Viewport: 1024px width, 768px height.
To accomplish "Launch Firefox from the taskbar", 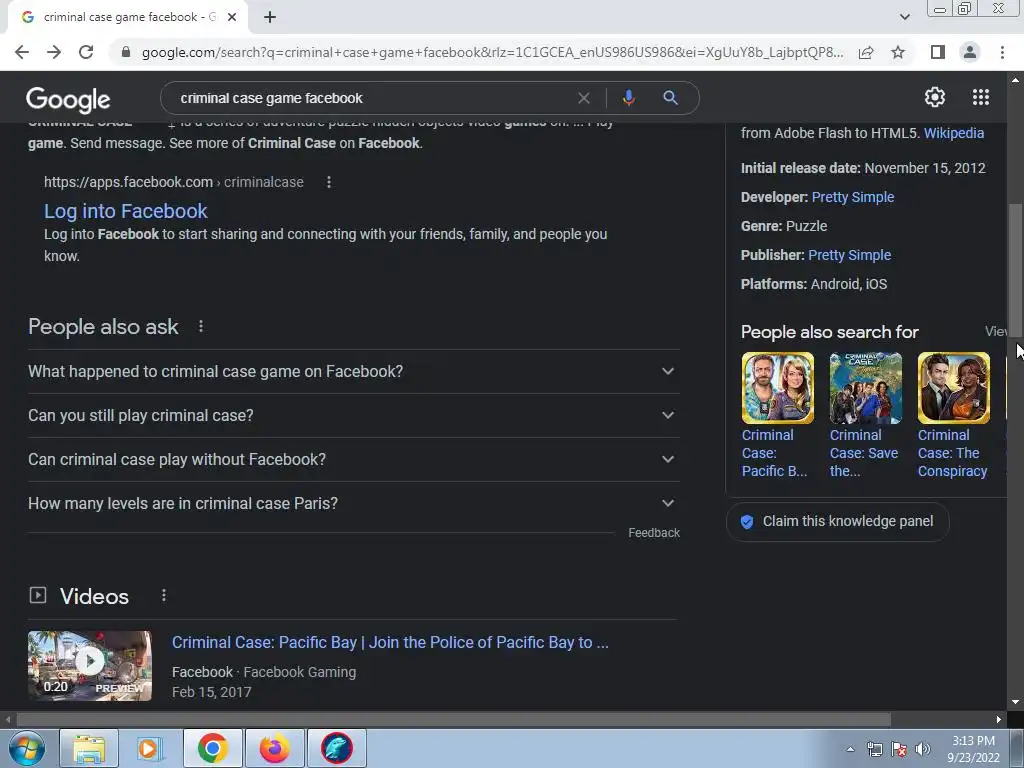I will point(274,748).
